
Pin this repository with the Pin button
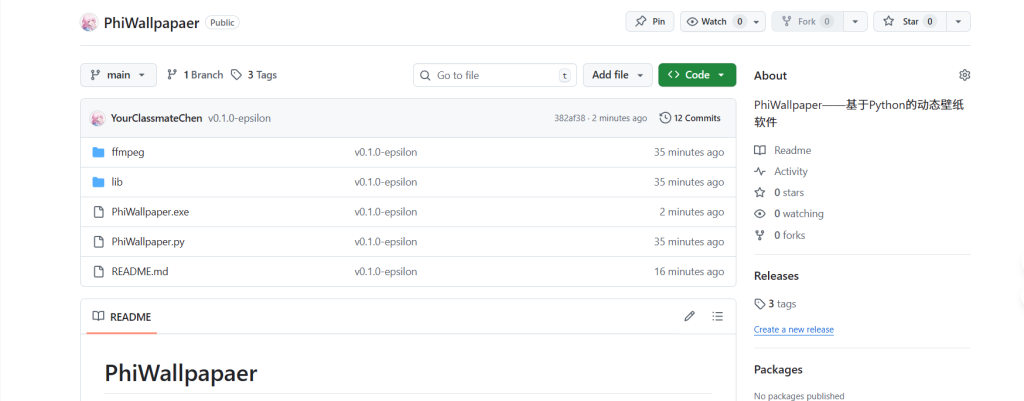click(x=650, y=22)
